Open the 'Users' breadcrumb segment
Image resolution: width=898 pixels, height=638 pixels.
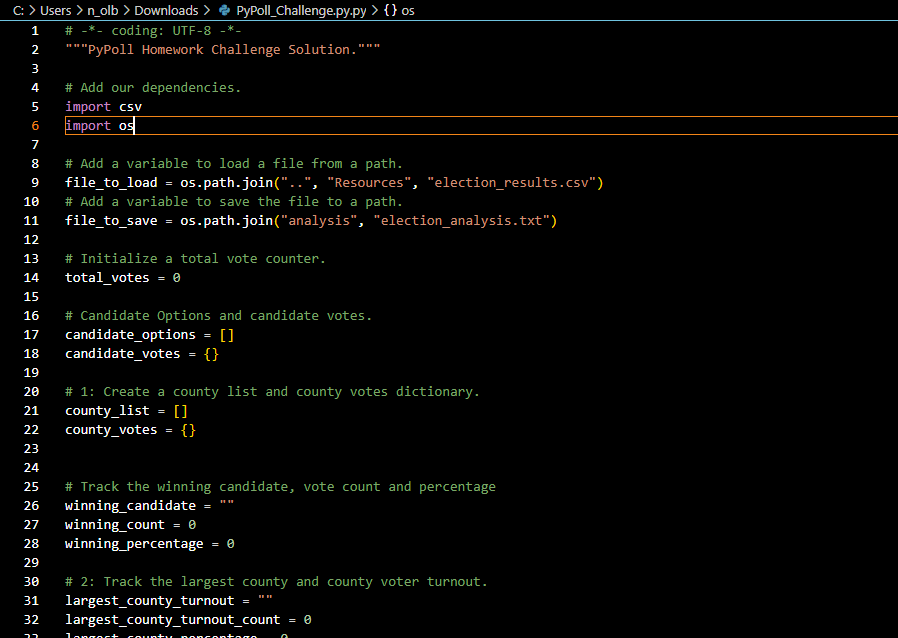coord(56,10)
